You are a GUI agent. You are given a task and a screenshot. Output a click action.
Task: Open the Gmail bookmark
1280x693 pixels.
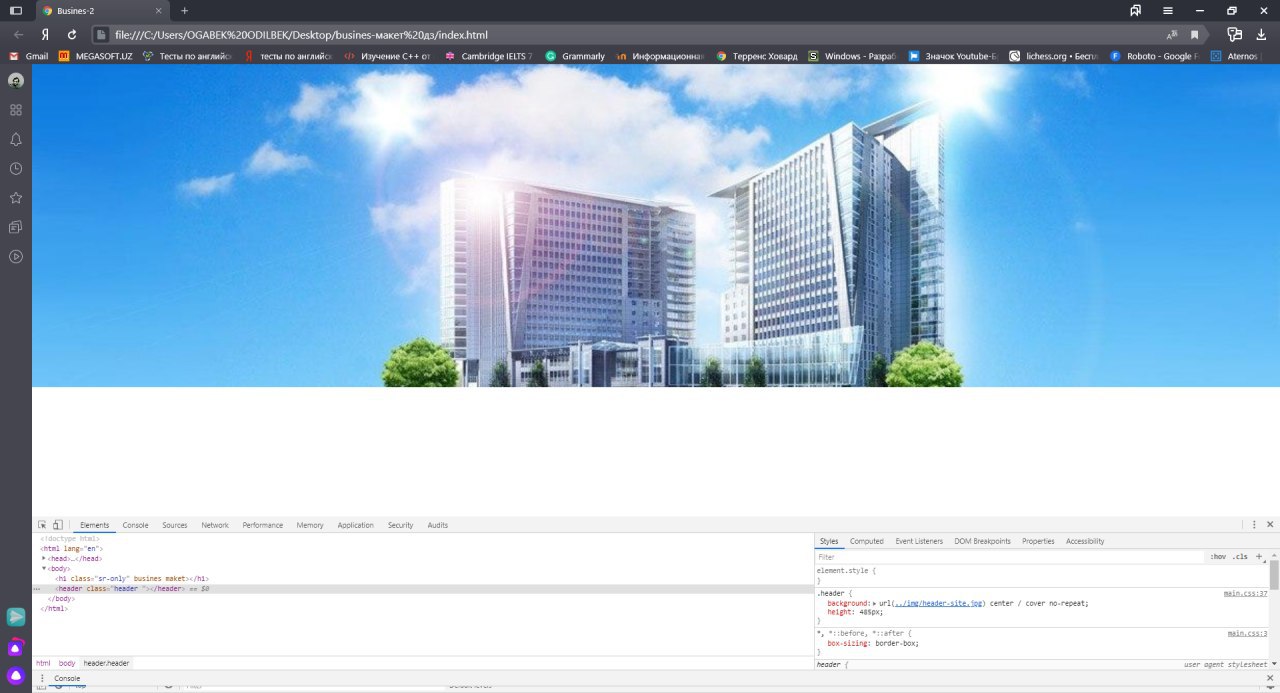(x=28, y=56)
